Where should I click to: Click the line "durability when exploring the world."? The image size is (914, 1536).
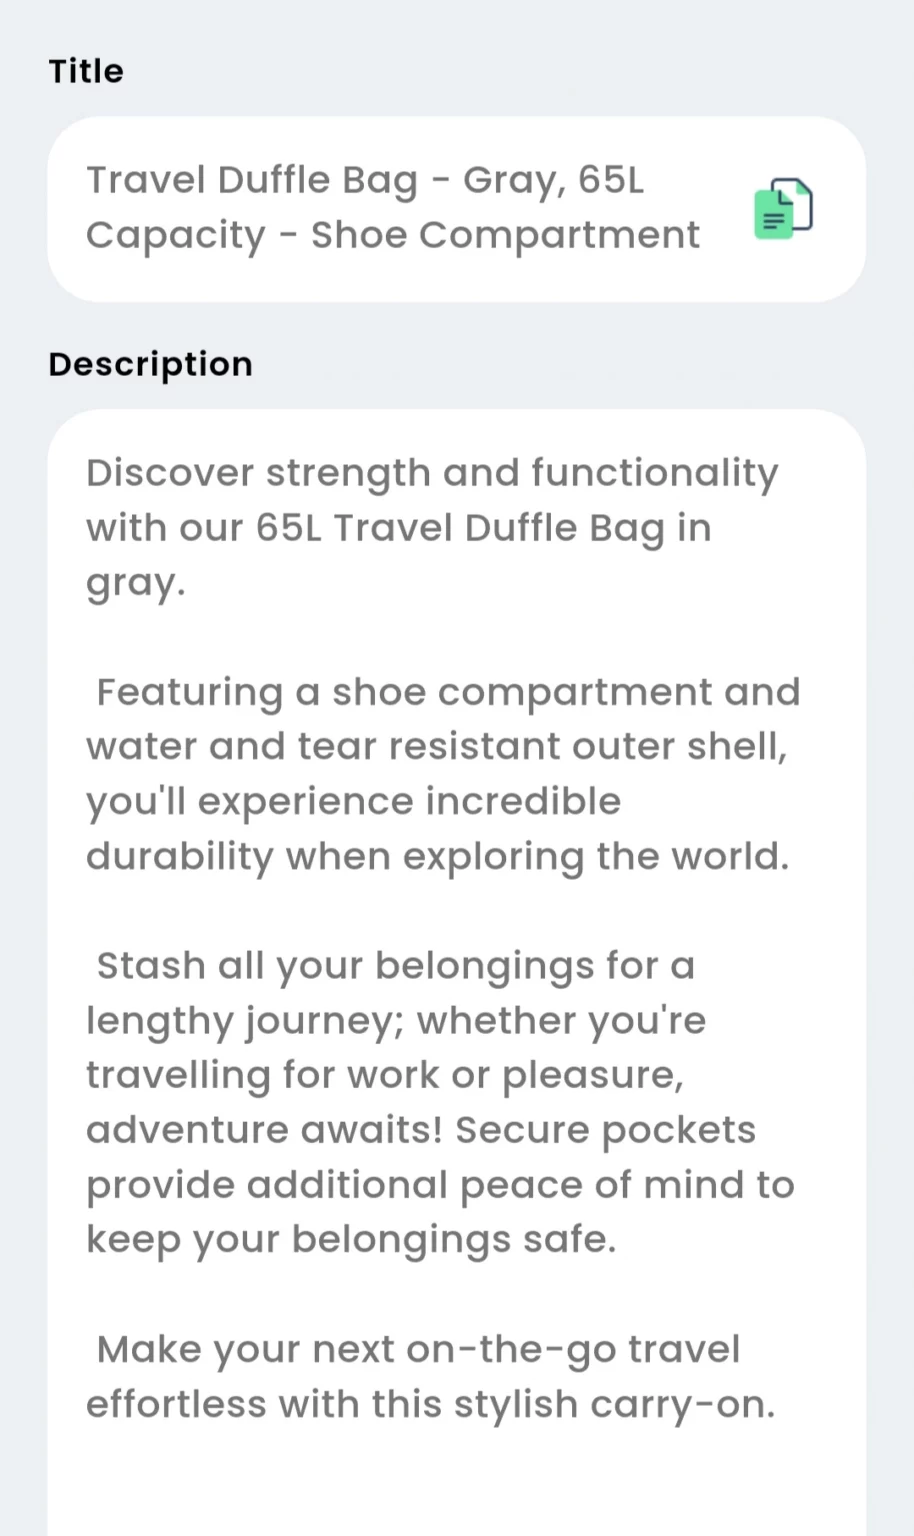coord(437,857)
